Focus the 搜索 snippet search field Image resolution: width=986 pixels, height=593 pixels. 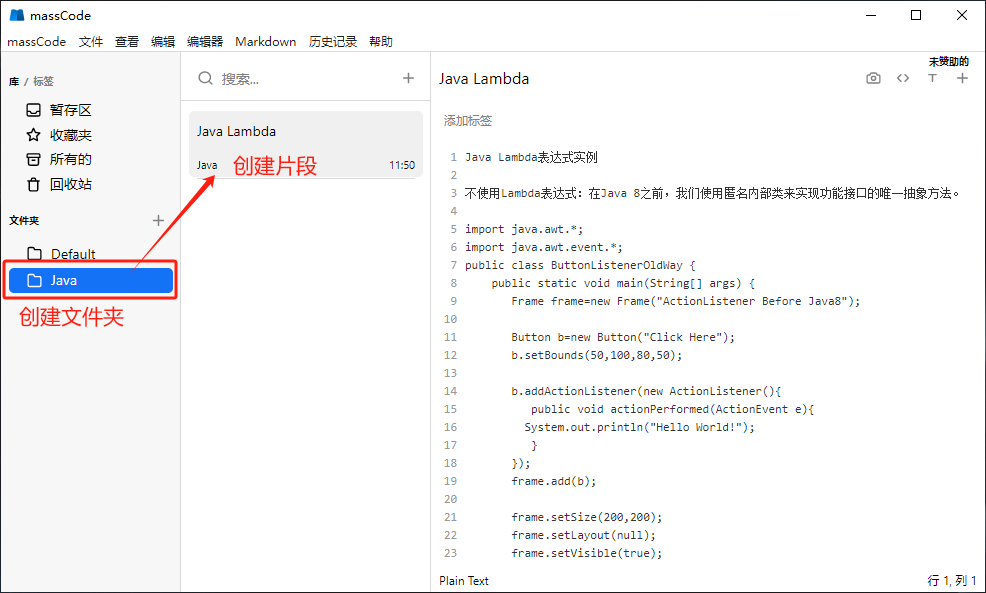308,79
